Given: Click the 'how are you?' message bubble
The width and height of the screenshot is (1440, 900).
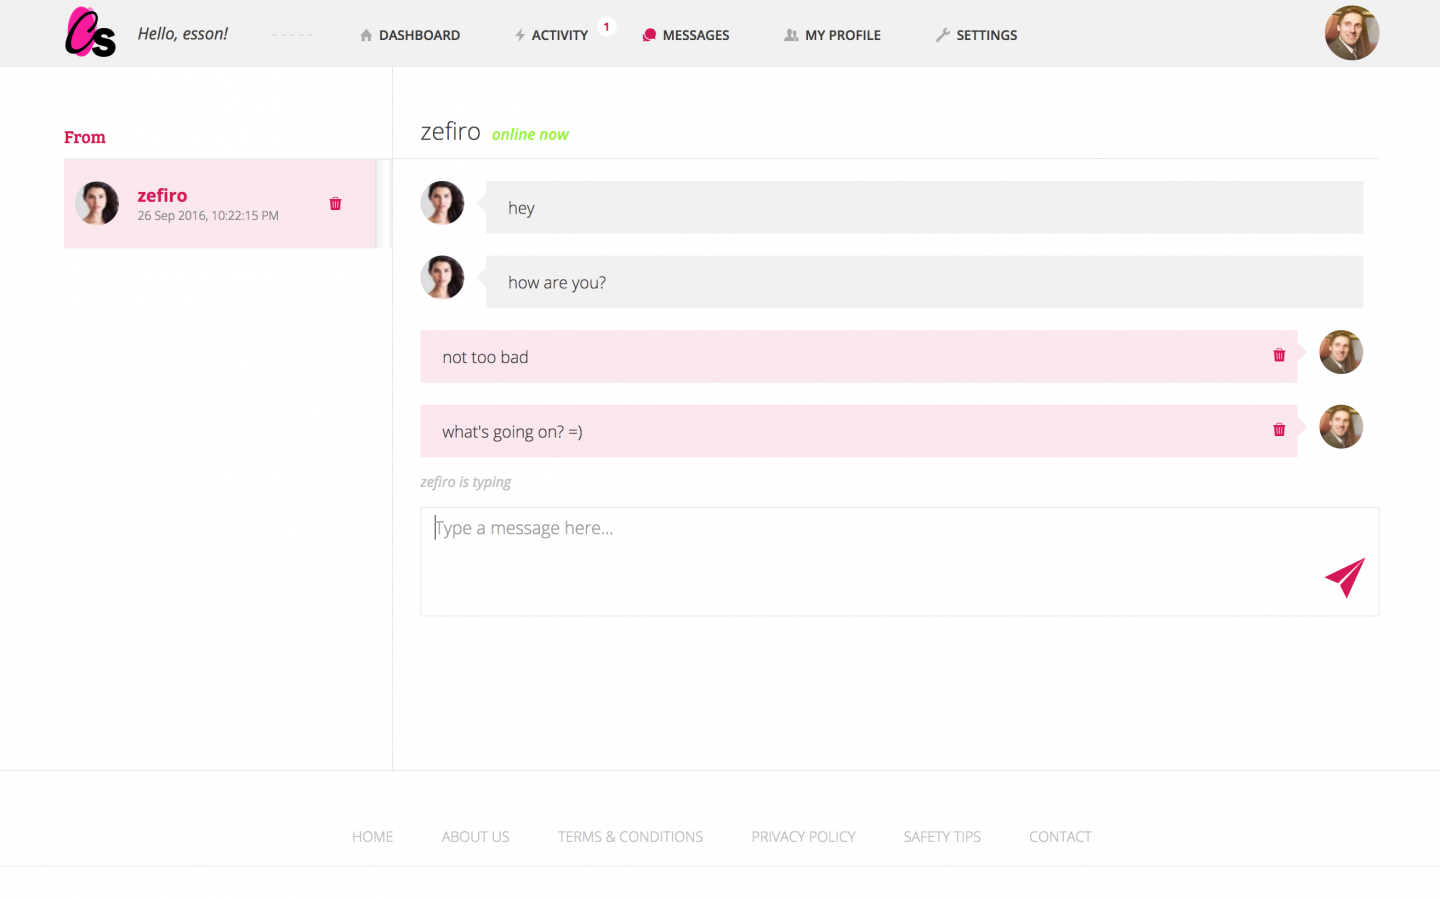Looking at the screenshot, I should [924, 282].
